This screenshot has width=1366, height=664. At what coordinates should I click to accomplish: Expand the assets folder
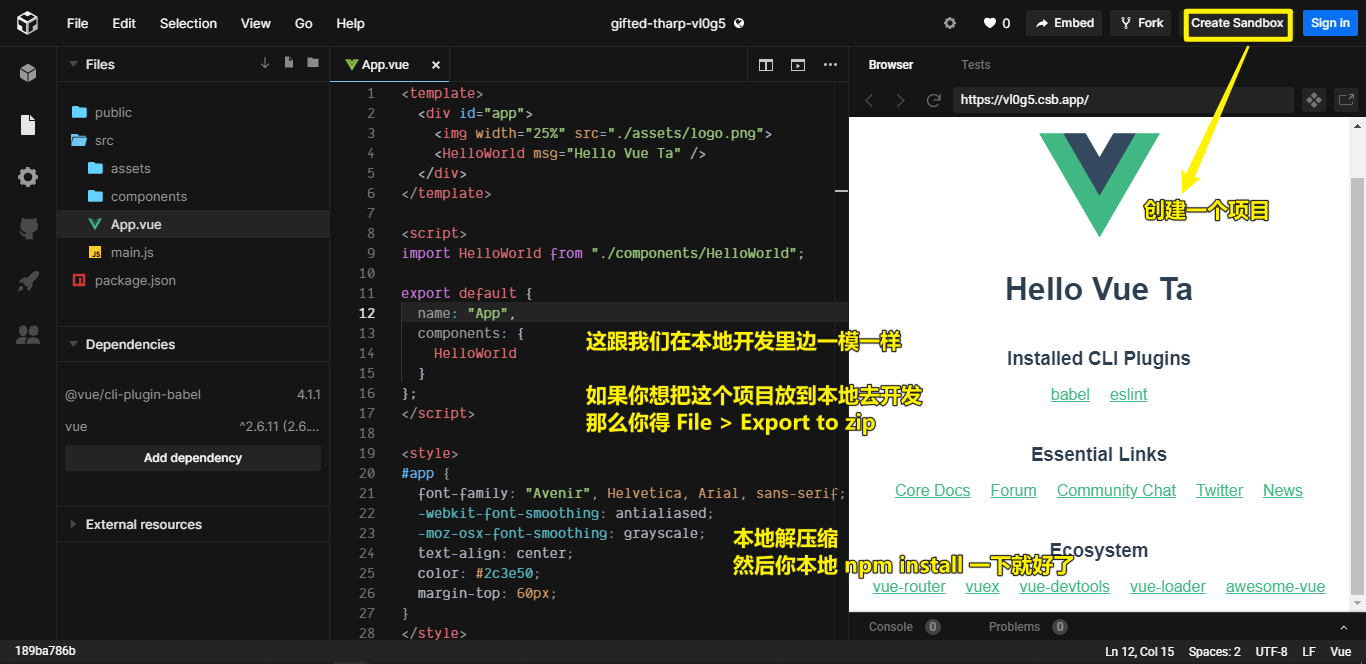click(193, 168)
